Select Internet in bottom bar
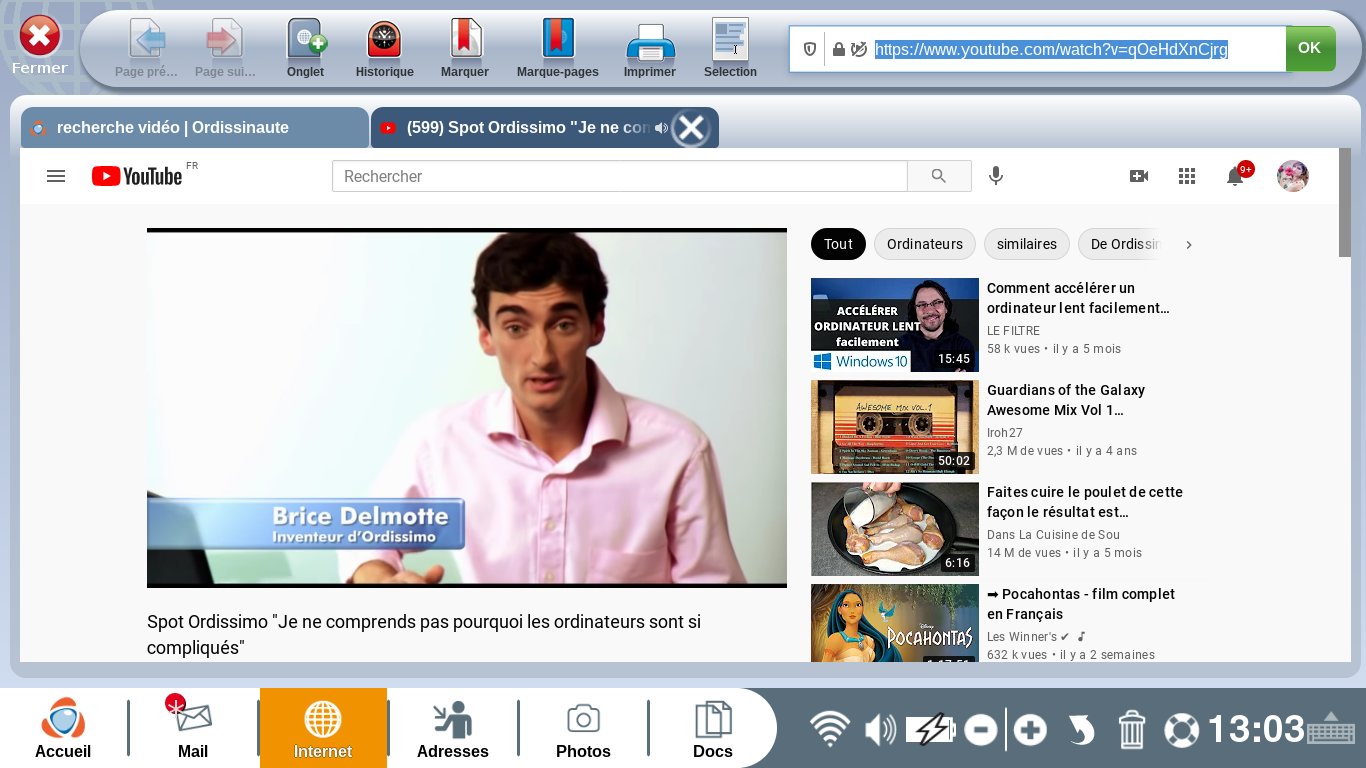This screenshot has width=1366, height=768. (323, 728)
